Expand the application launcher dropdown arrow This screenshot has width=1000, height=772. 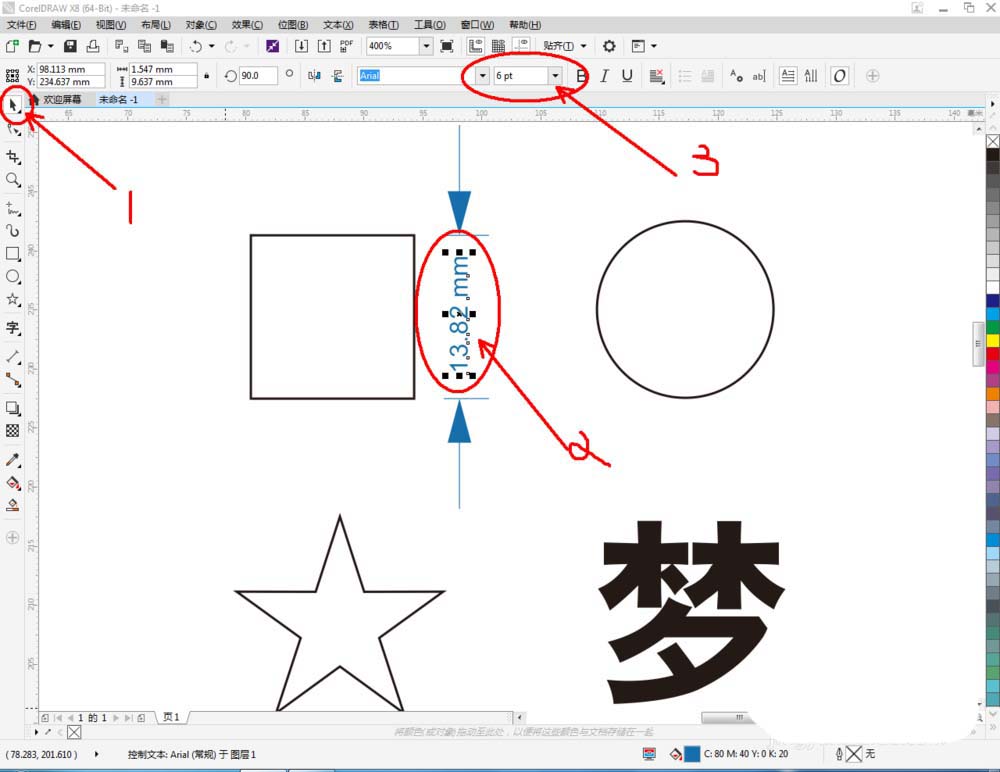tap(654, 46)
